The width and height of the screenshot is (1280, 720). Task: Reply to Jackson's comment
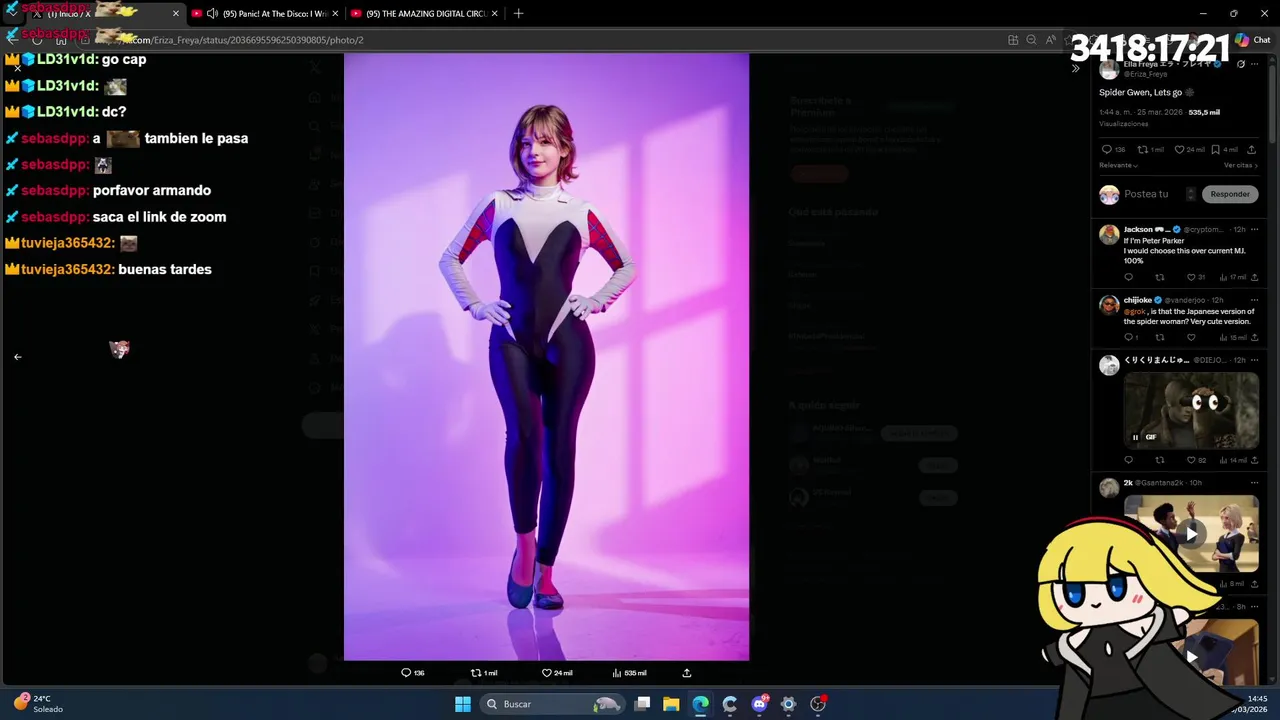(1129, 277)
